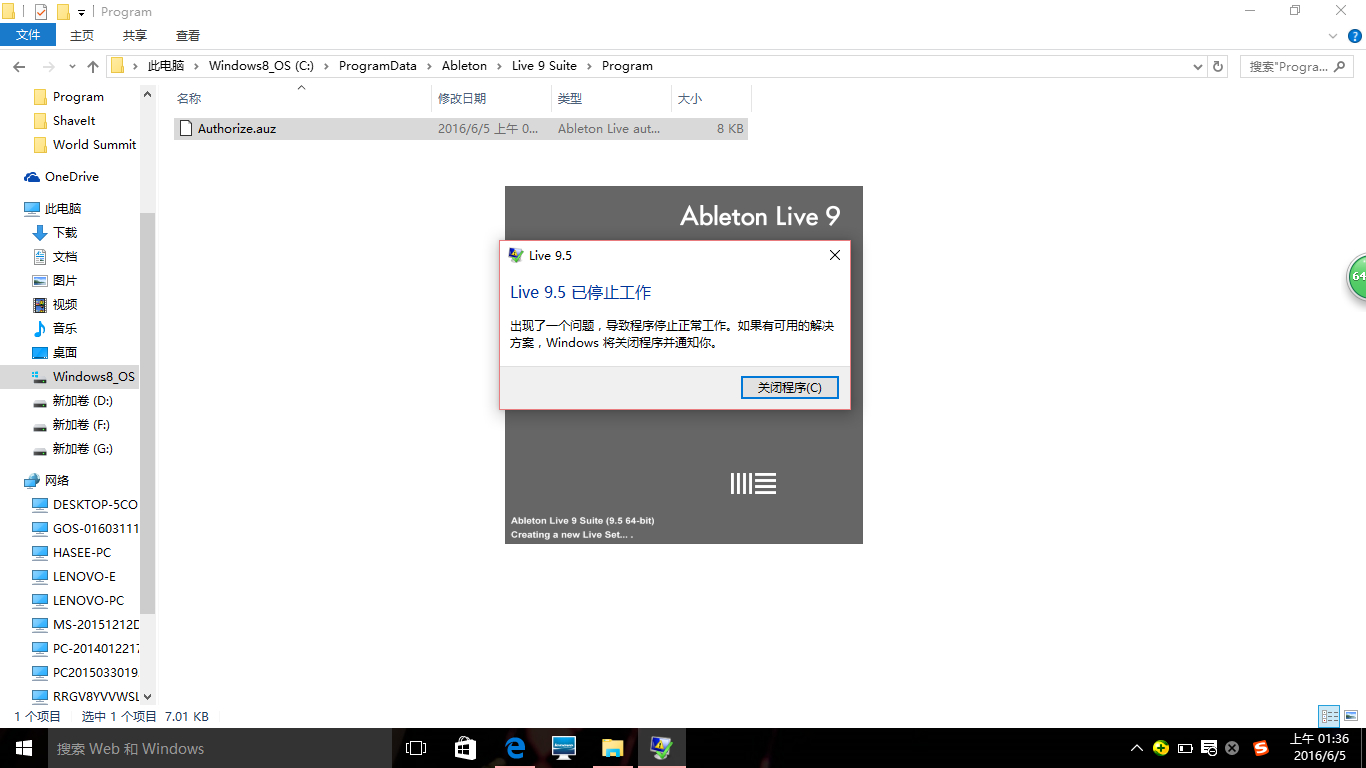Select the World Summit folder in sidebar
1366x768 pixels.
[x=94, y=145]
